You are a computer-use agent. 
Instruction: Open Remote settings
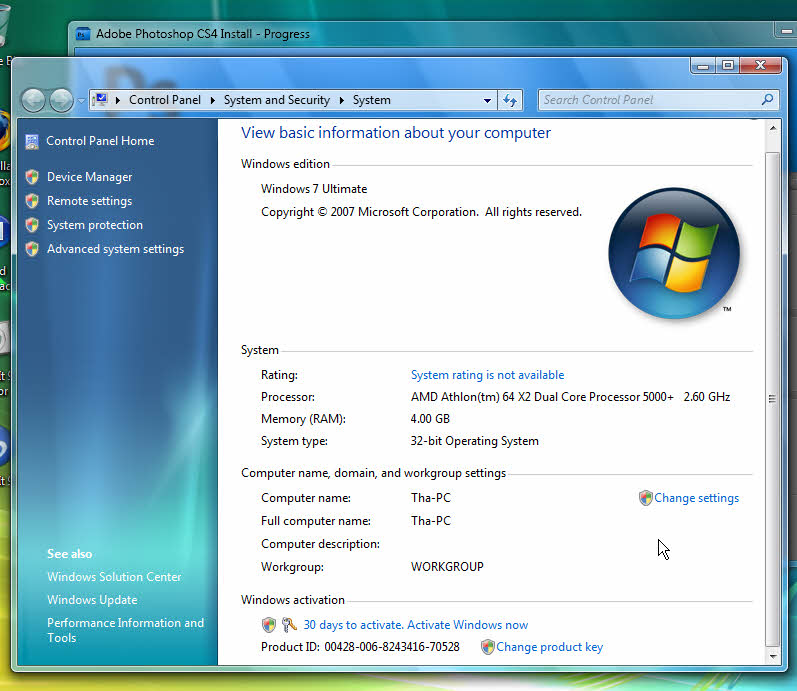point(89,201)
